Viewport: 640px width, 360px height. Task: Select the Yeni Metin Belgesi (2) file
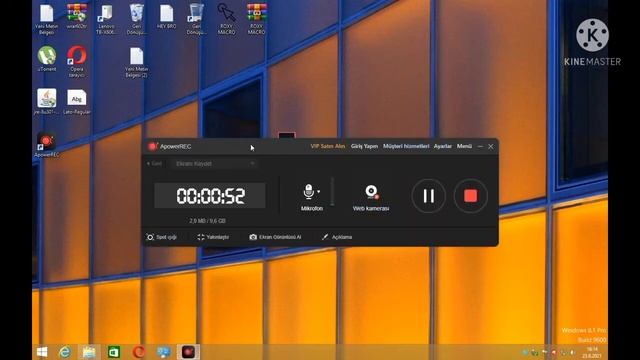(136, 62)
